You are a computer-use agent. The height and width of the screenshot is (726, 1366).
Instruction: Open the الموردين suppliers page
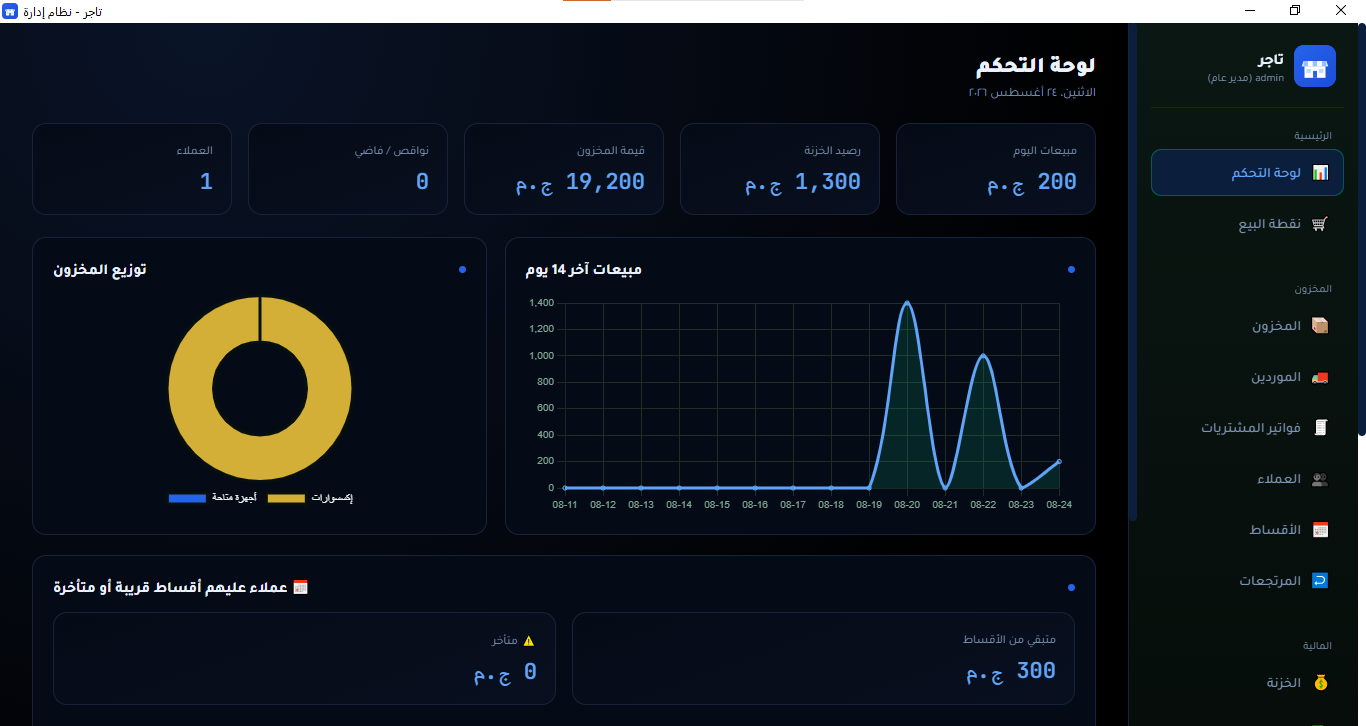(x=1247, y=377)
